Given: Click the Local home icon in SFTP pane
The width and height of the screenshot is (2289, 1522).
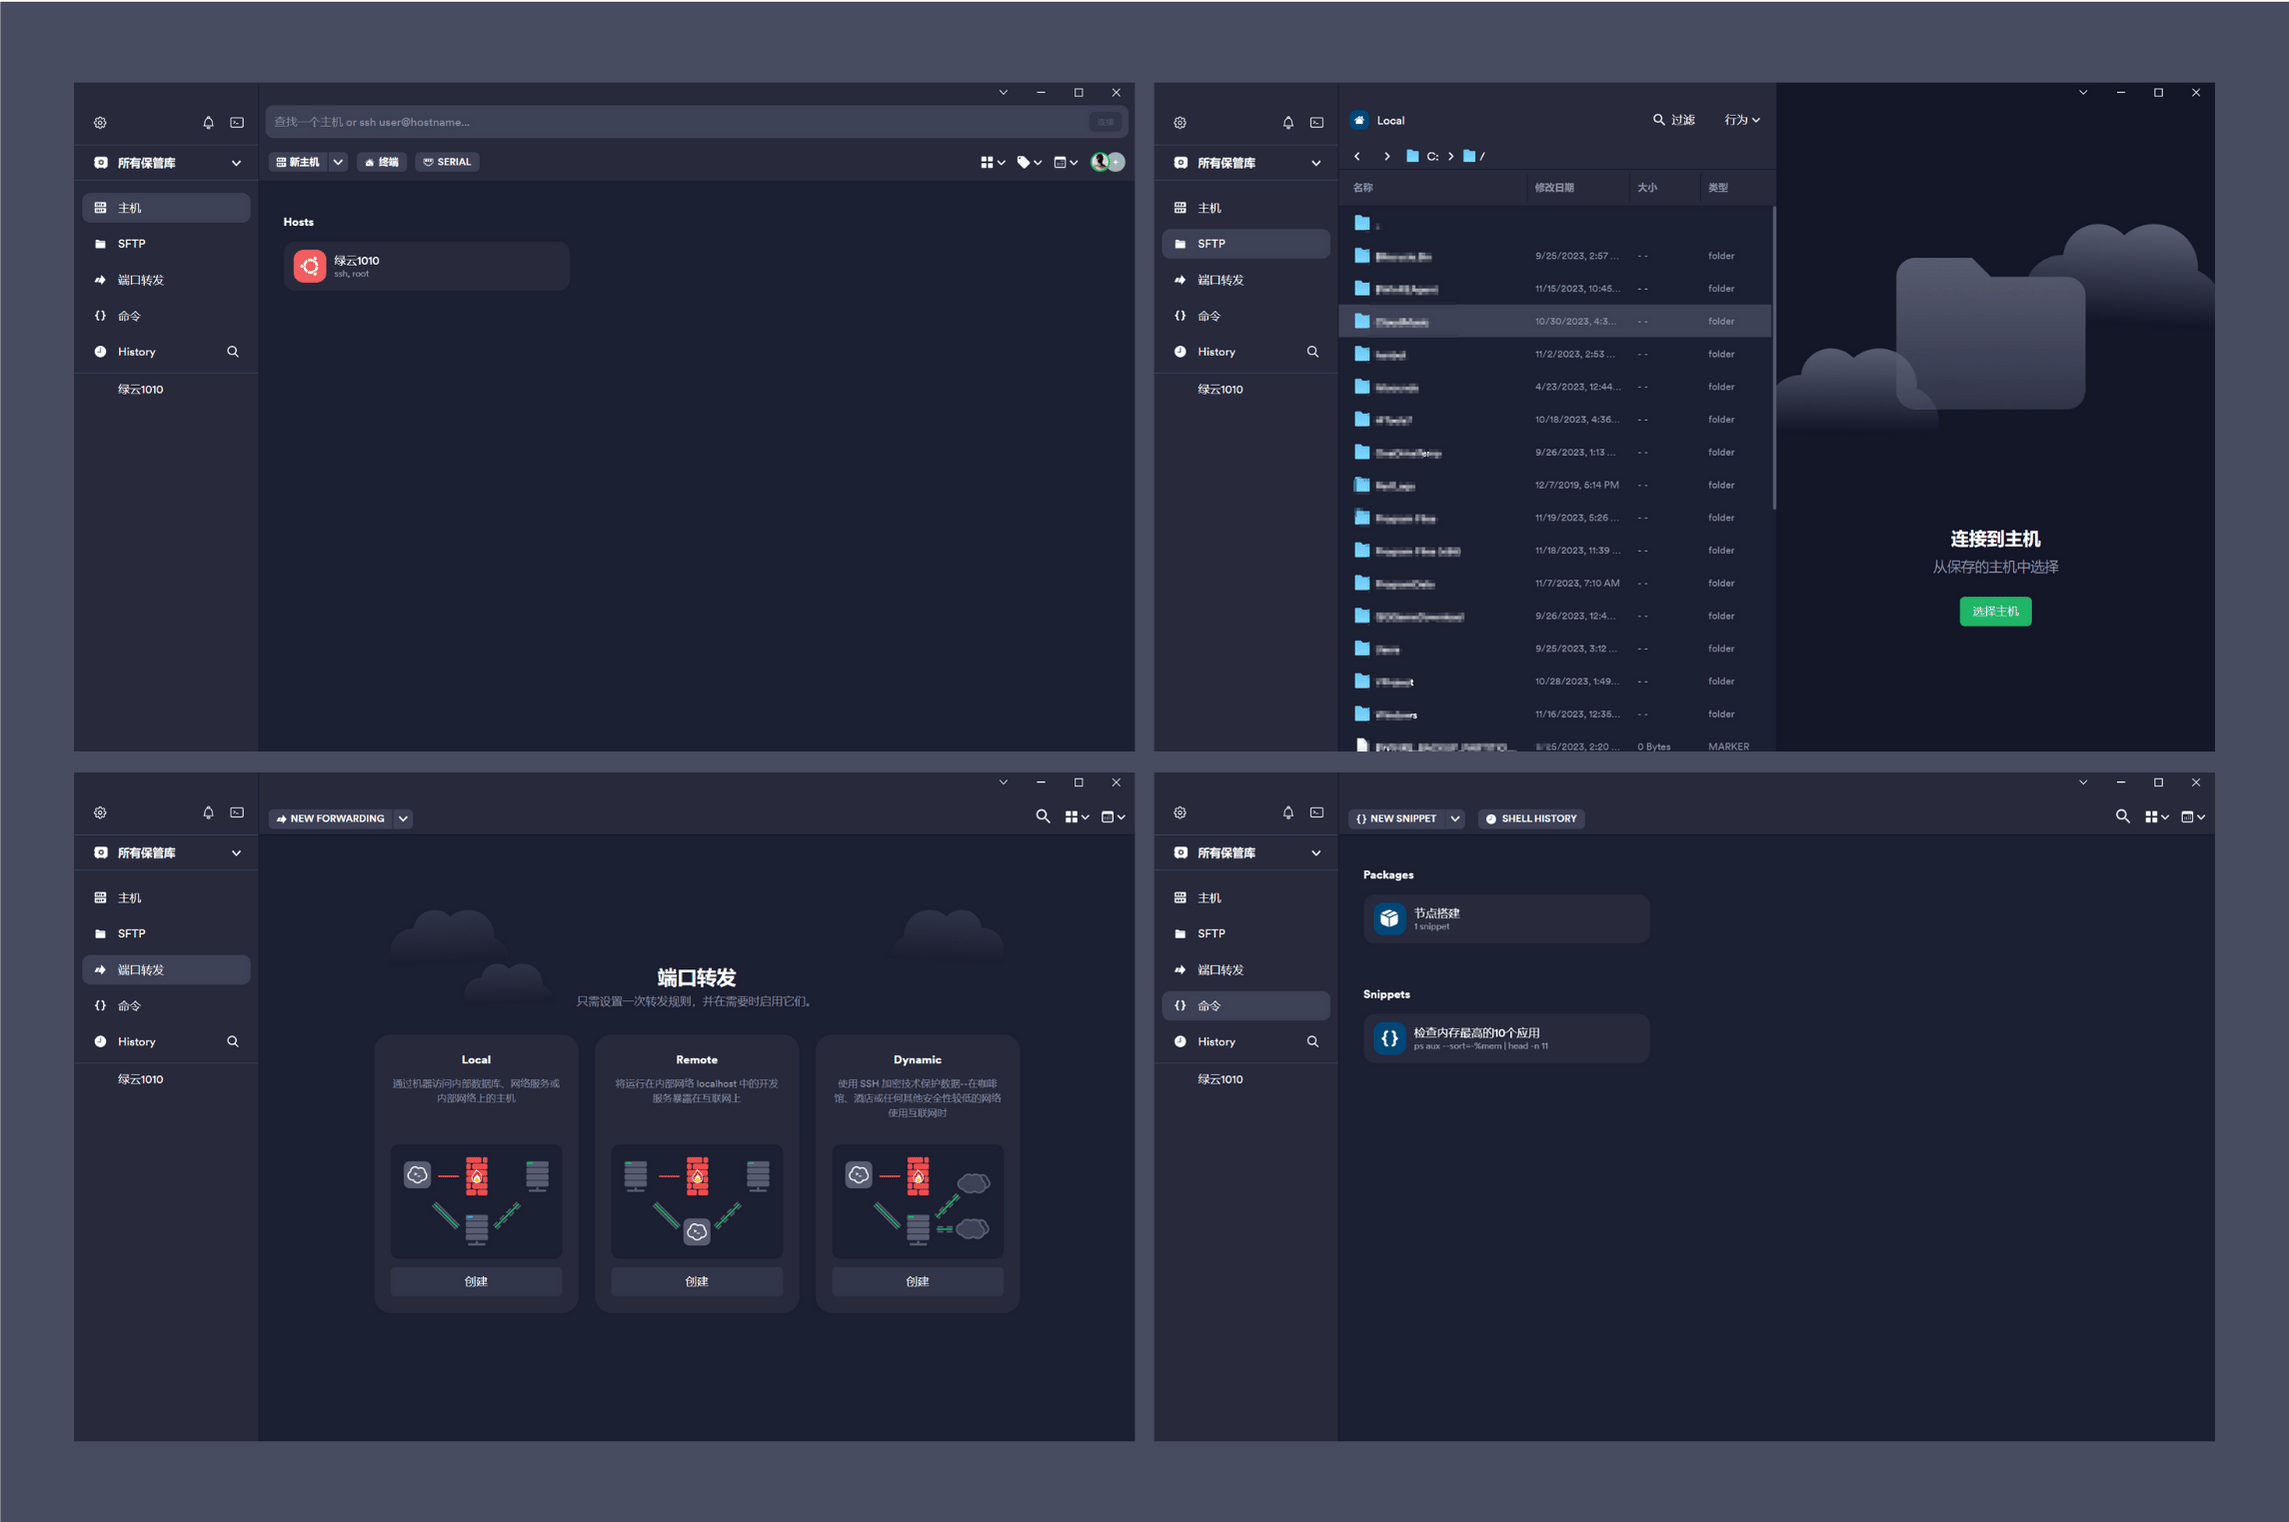Looking at the screenshot, I should click(x=1359, y=120).
